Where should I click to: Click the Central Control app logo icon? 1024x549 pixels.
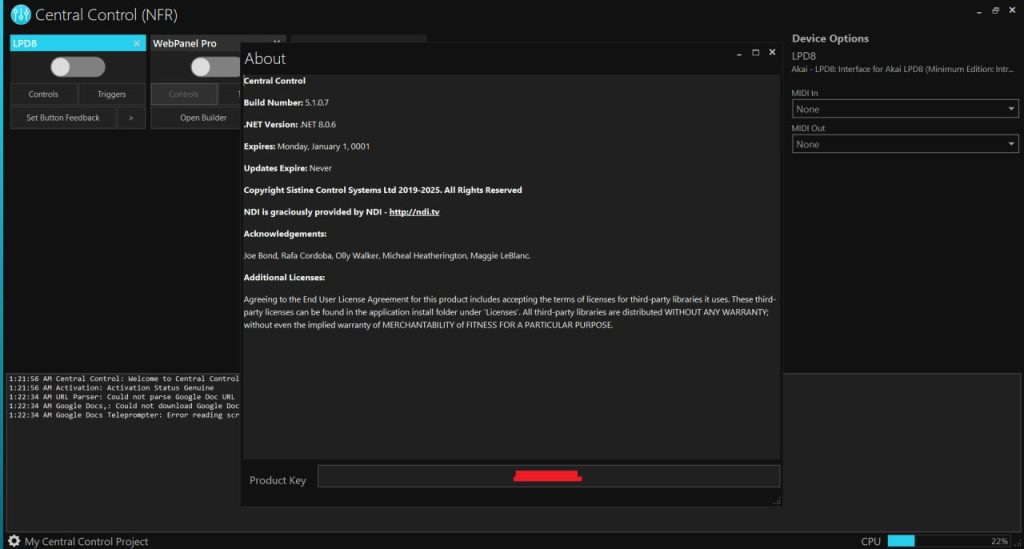(20, 14)
